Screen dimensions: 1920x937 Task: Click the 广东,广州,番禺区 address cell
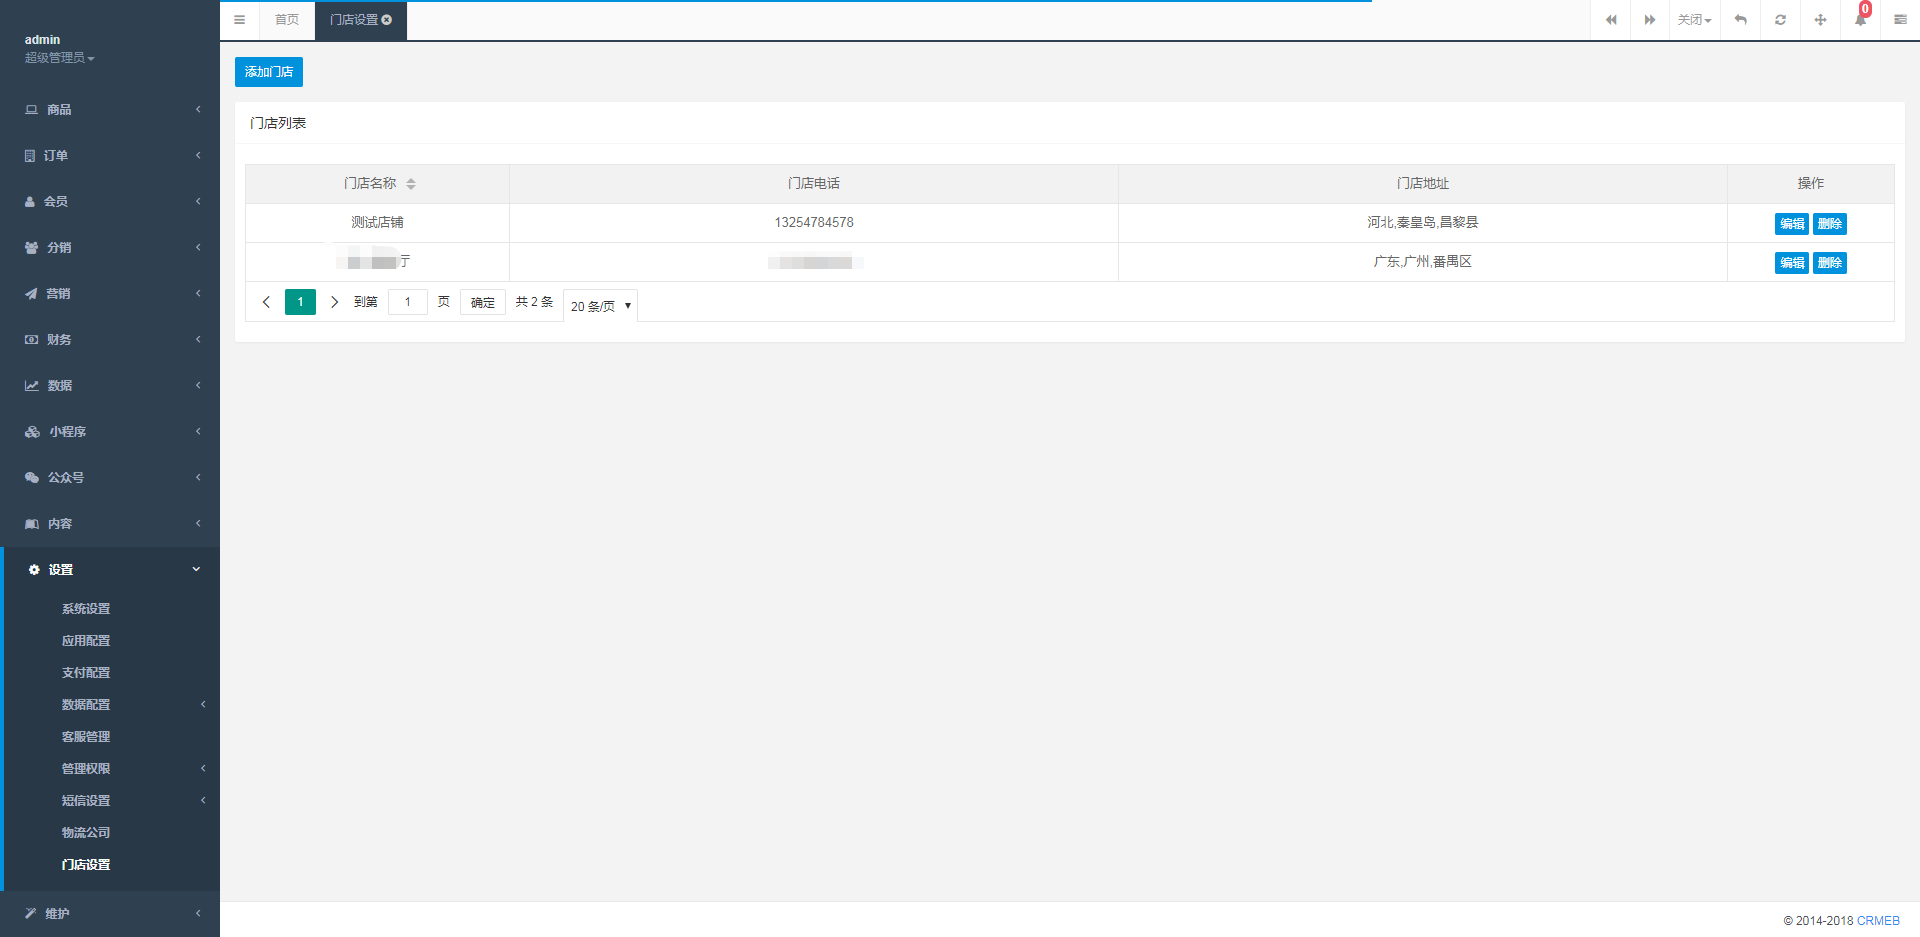(1423, 262)
